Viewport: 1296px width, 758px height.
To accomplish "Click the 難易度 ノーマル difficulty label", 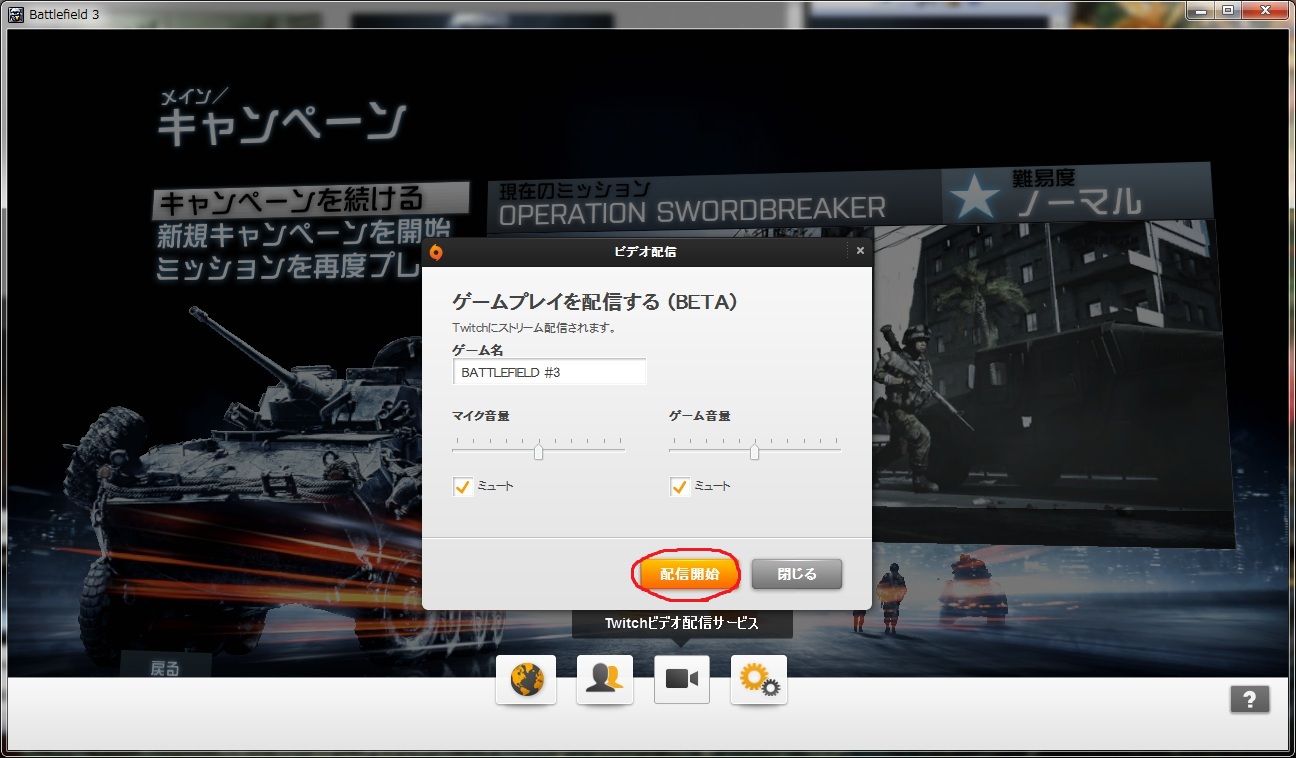I will 1076,193.
